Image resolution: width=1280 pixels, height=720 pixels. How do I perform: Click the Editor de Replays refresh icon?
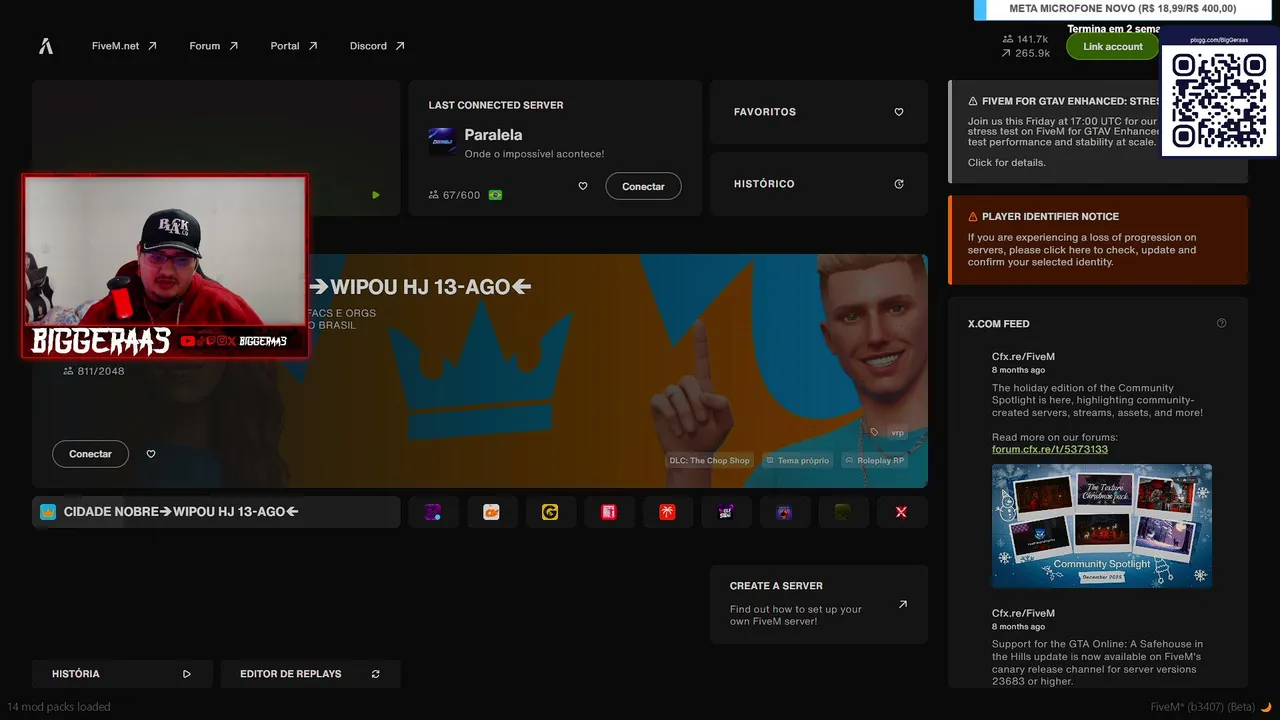point(376,674)
